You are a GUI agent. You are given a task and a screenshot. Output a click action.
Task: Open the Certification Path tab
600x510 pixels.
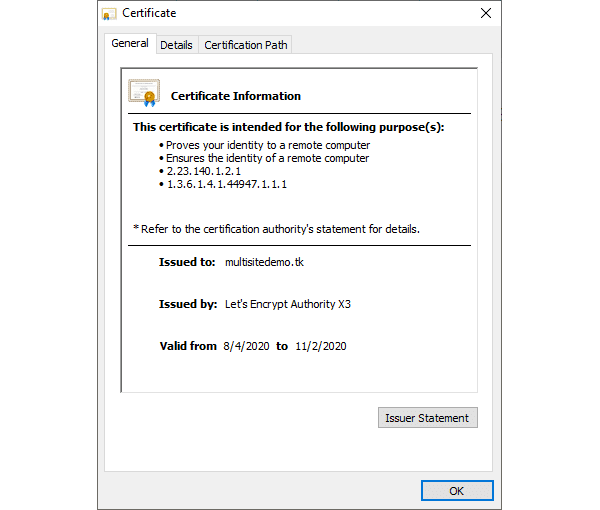click(x=246, y=45)
